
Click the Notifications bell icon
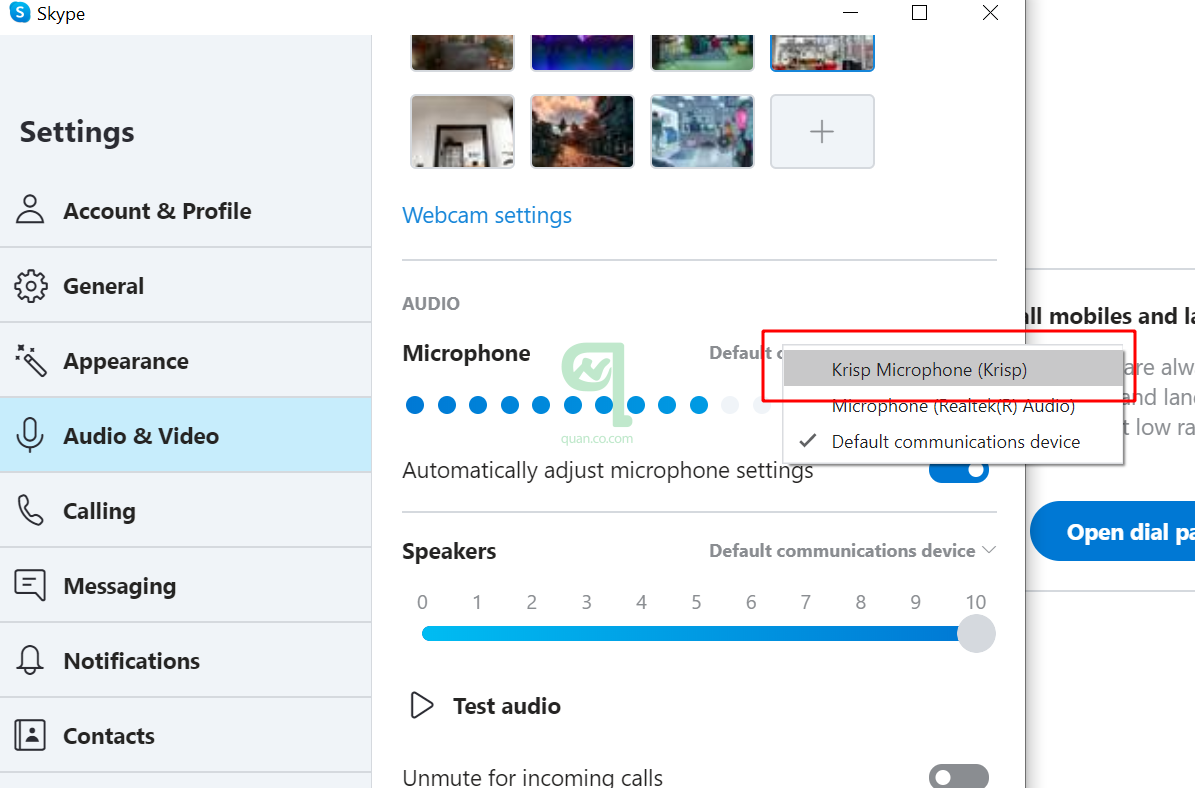click(x=30, y=660)
